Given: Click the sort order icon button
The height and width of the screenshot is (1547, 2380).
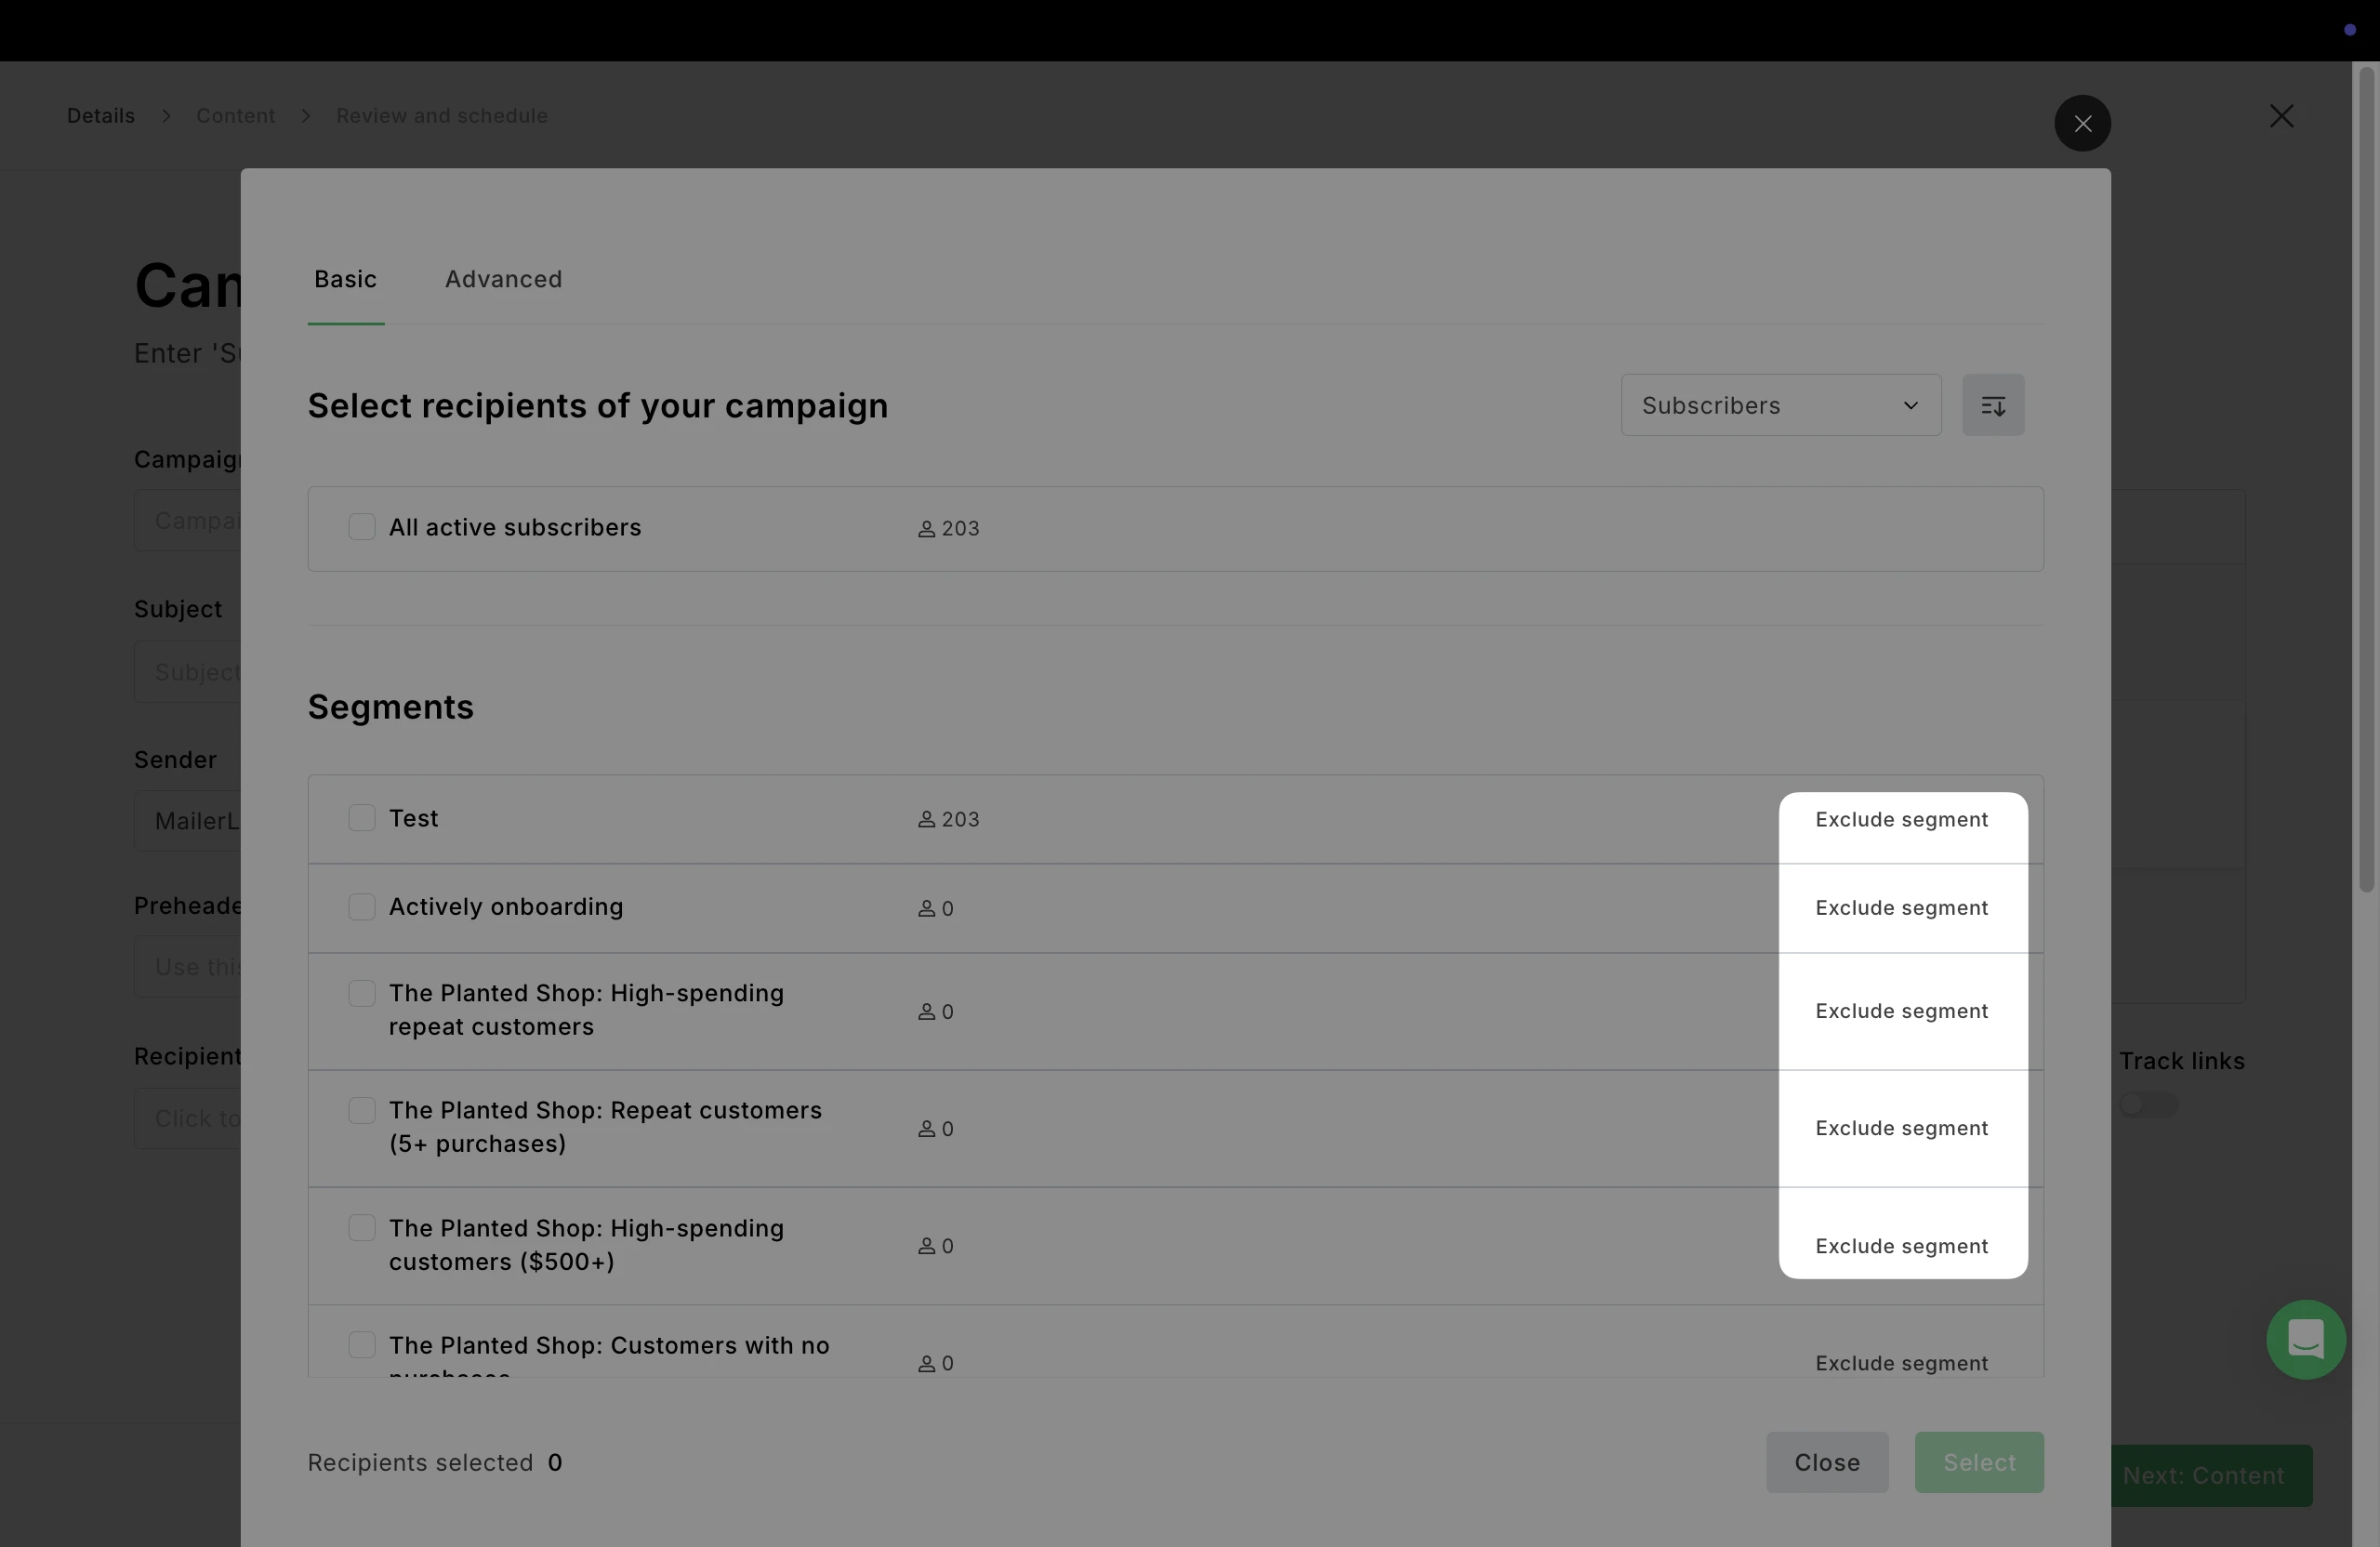Looking at the screenshot, I should 1992,405.
